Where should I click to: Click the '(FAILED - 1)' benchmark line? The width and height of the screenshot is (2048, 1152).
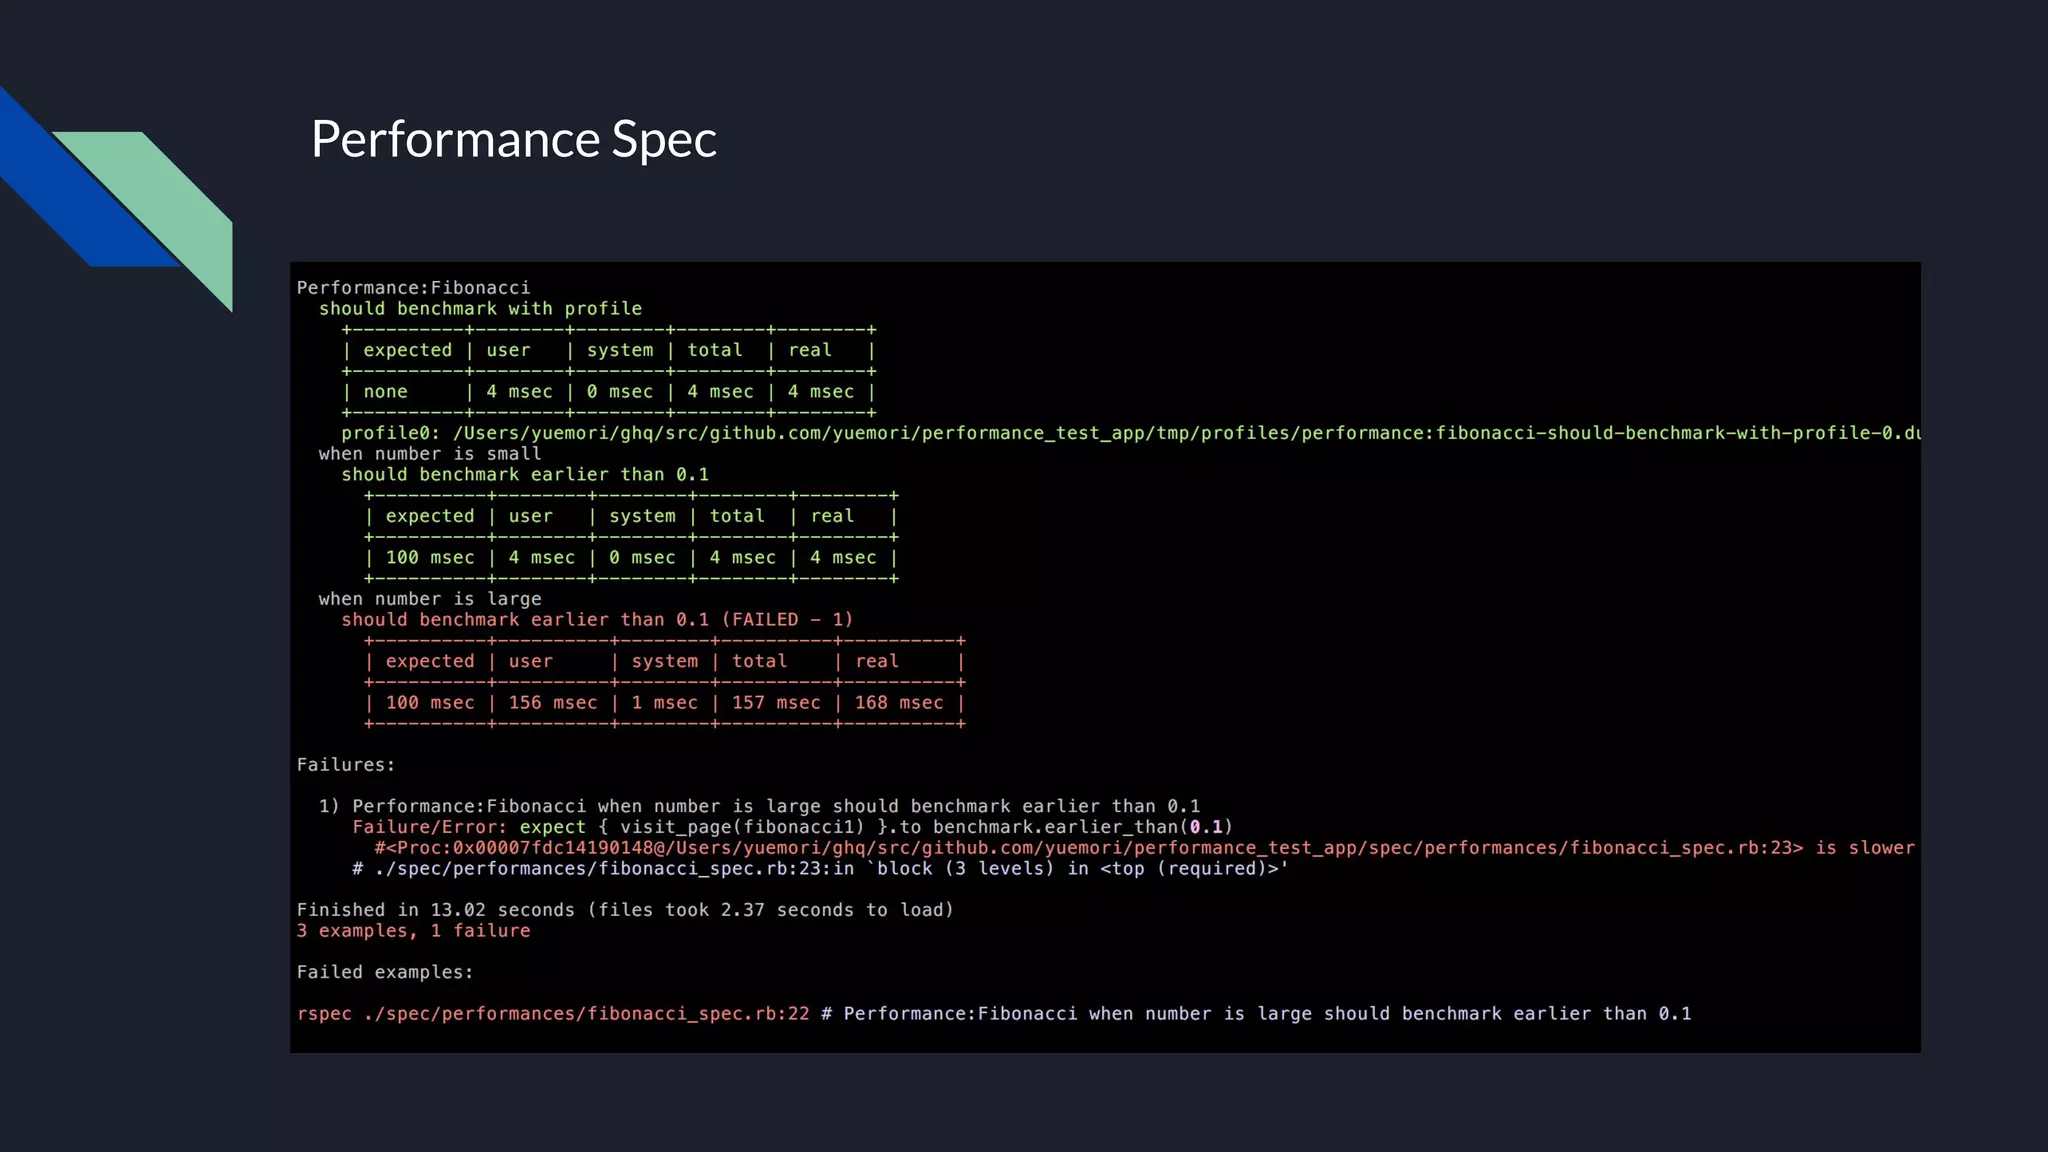pos(597,620)
